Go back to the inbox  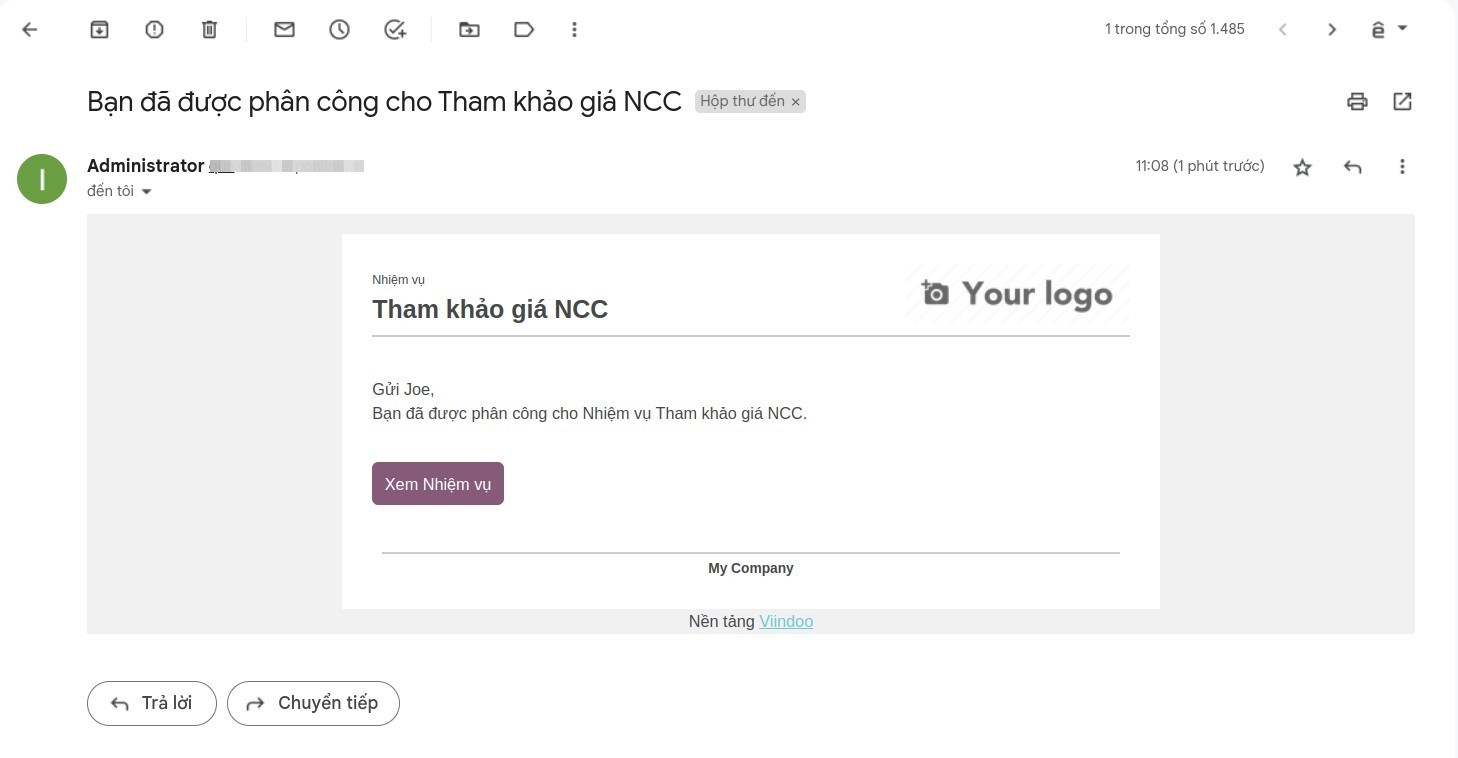click(29, 29)
